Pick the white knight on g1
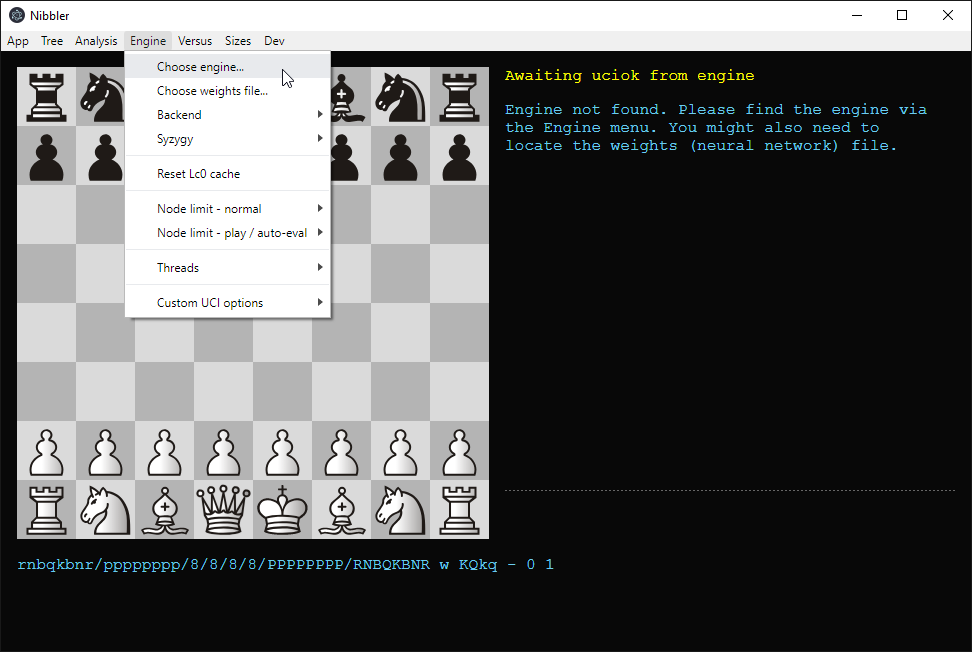 point(401,509)
